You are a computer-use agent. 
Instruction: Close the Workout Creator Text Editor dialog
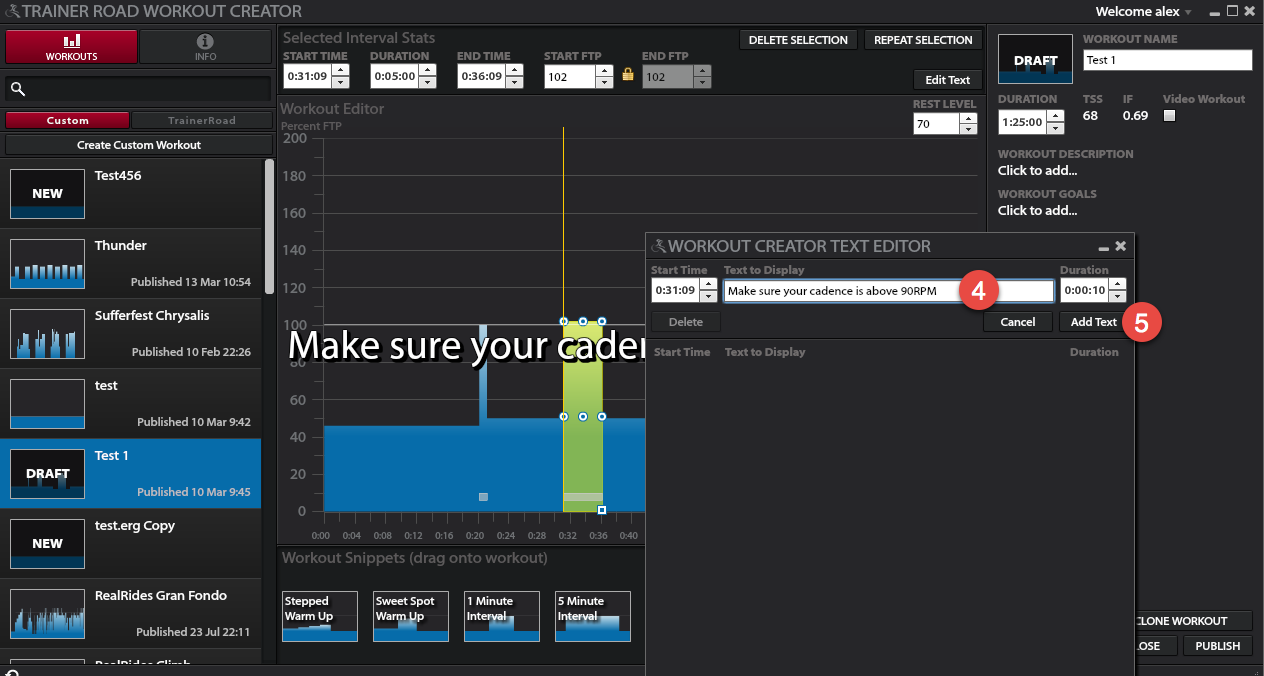pos(1121,246)
